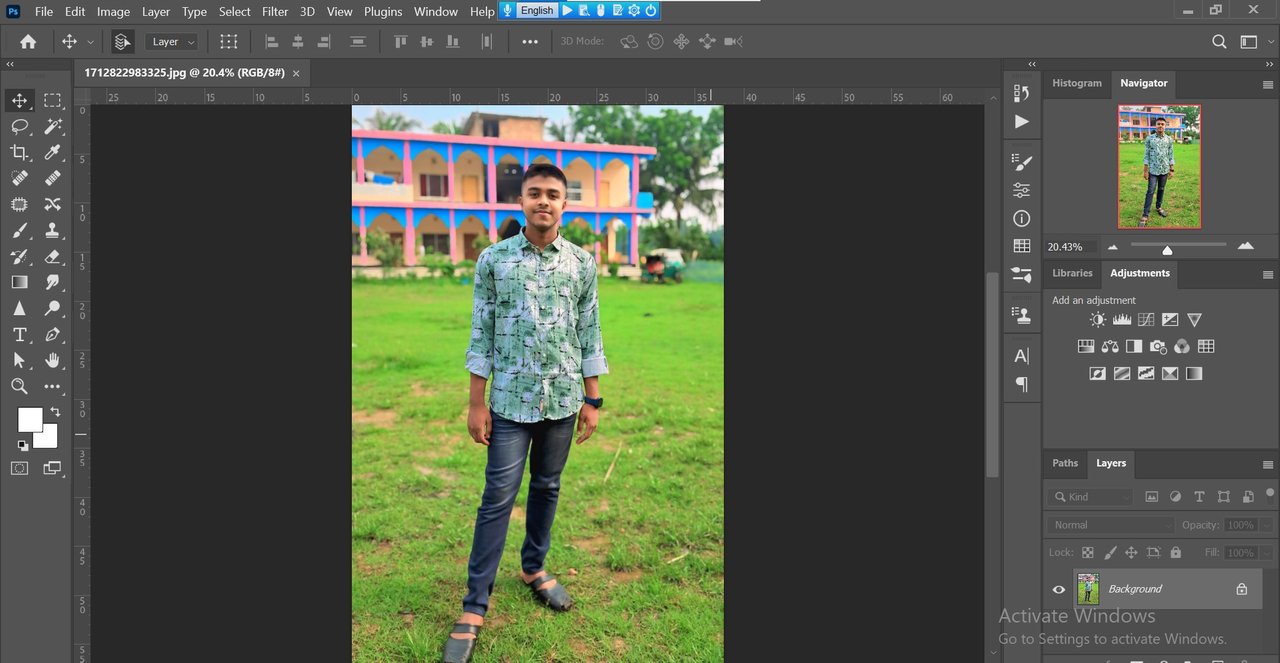Toggle pixel layer filter in Layers
Image resolution: width=1280 pixels, height=663 pixels.
tap(1151, 497)
